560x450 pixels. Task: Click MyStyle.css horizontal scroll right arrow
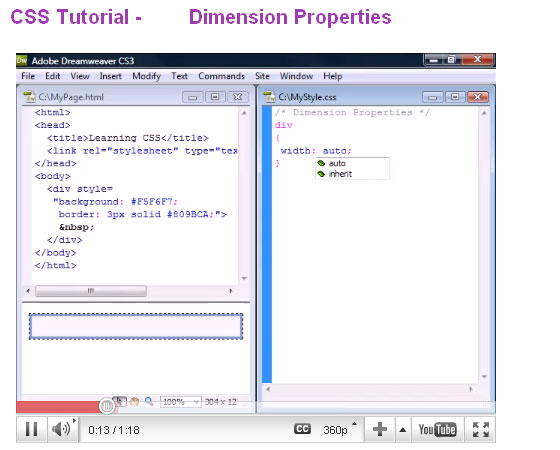(471, 389)
